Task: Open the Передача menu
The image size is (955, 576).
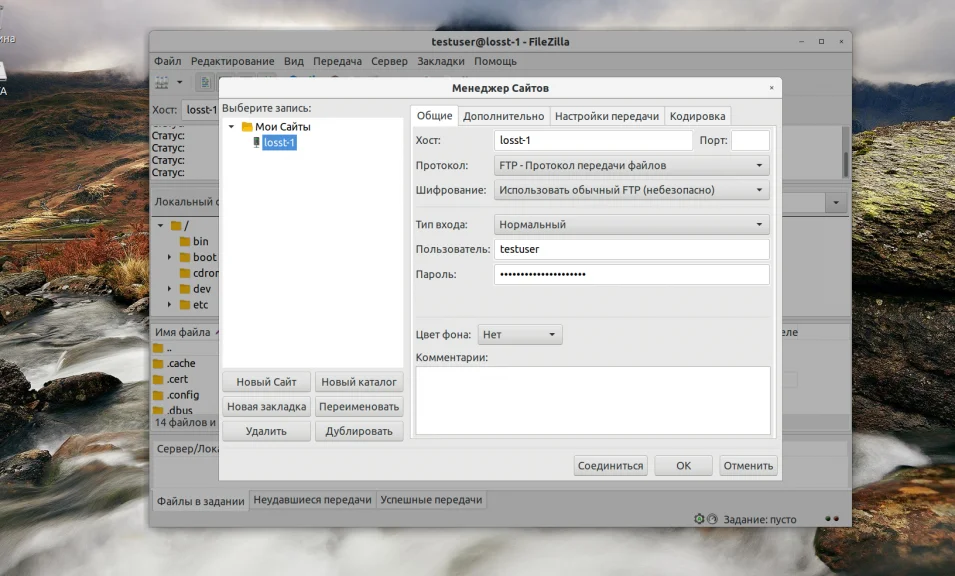Action: (x=337, y=61)
